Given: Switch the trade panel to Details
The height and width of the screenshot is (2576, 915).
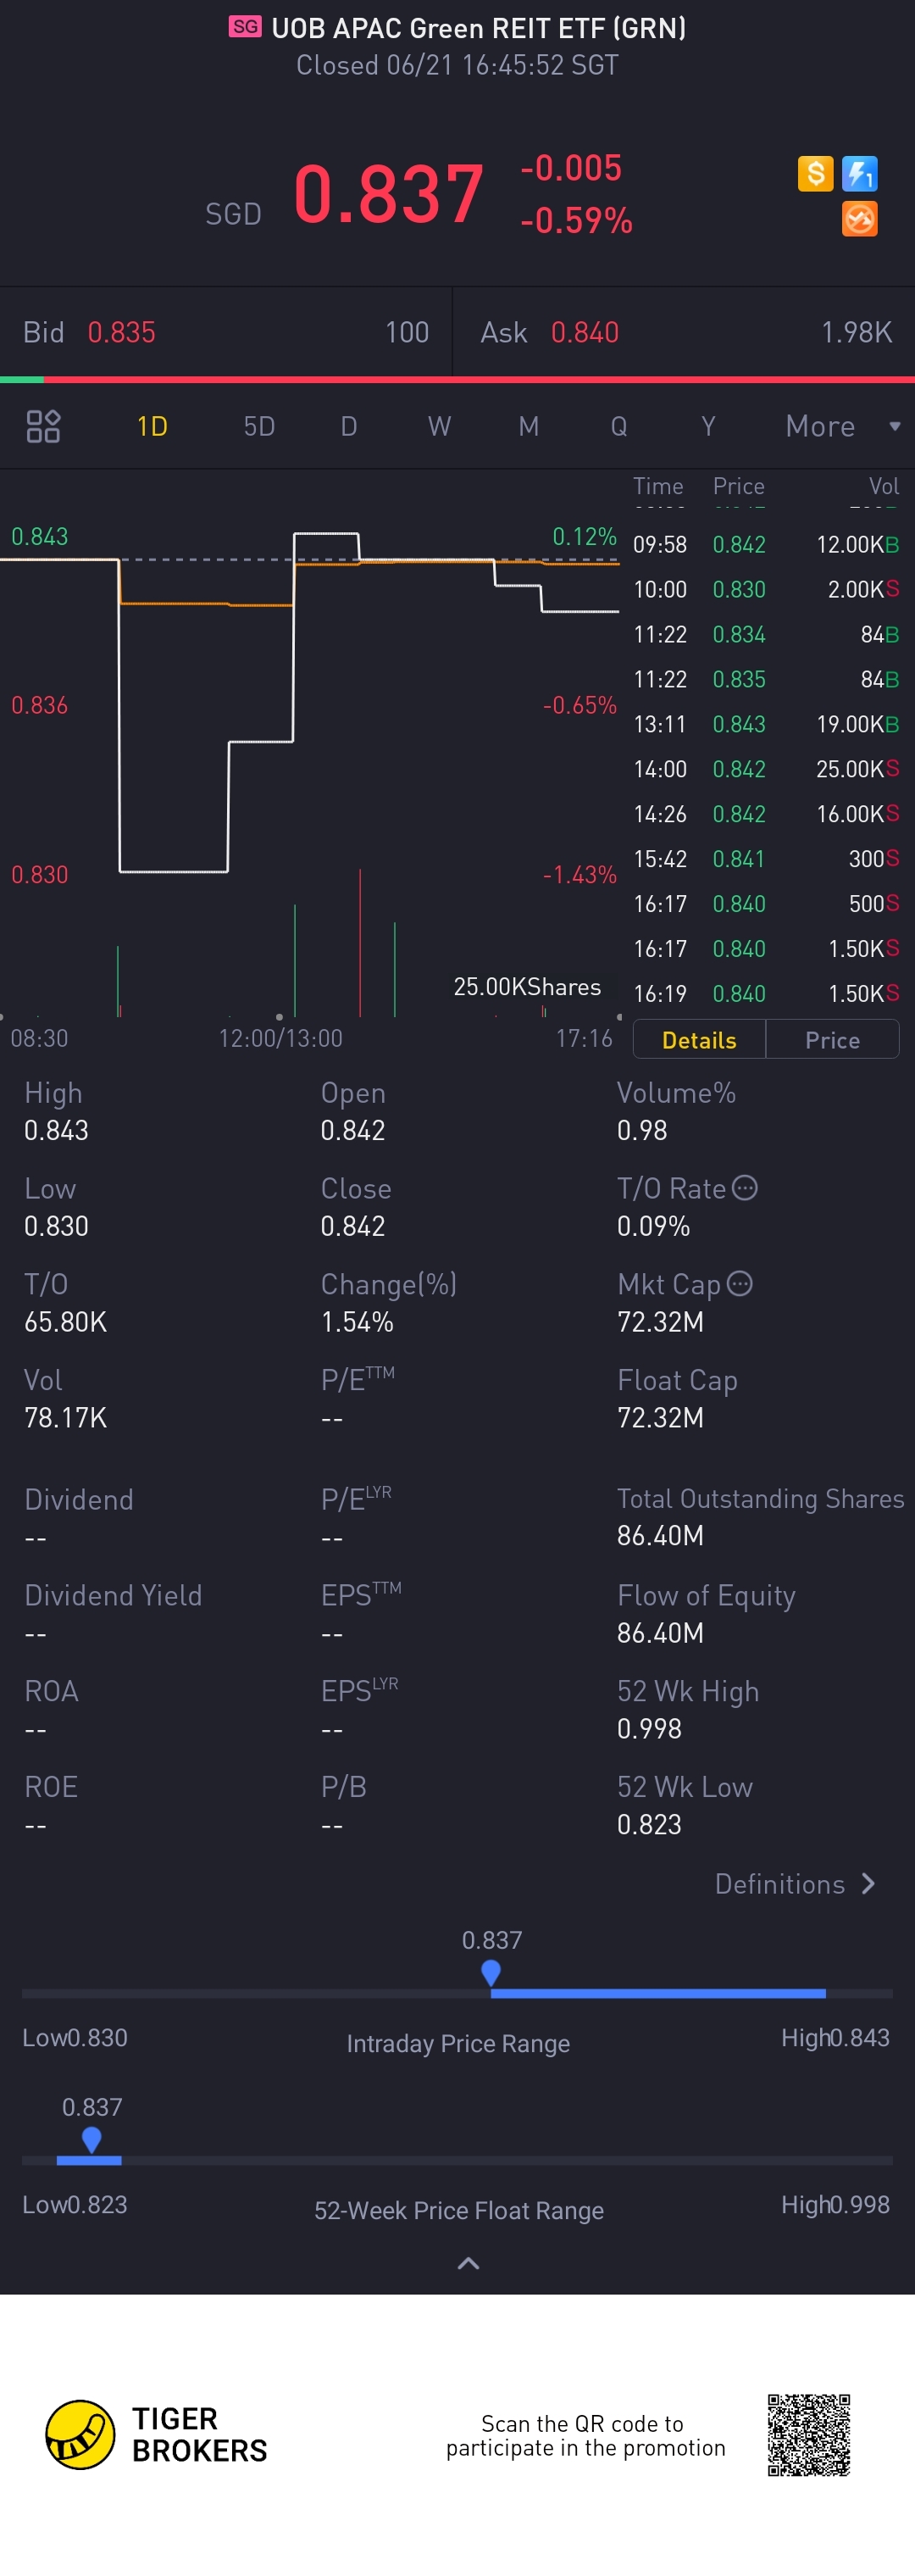Looking at the screenshot, I should [699, 1040].
